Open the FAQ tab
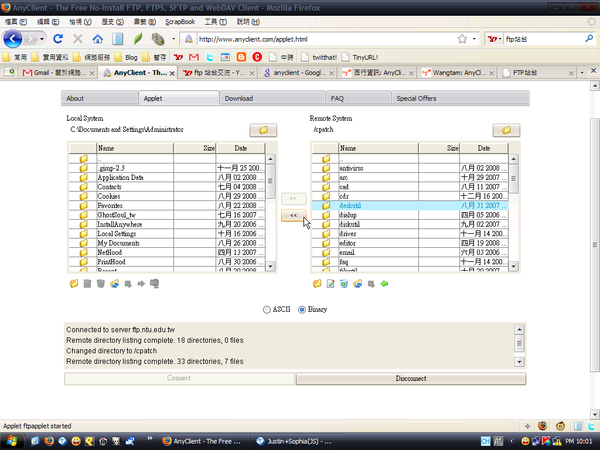Image resolution: width=600 pixels, height=450 pixels. [x=358, y=98]
